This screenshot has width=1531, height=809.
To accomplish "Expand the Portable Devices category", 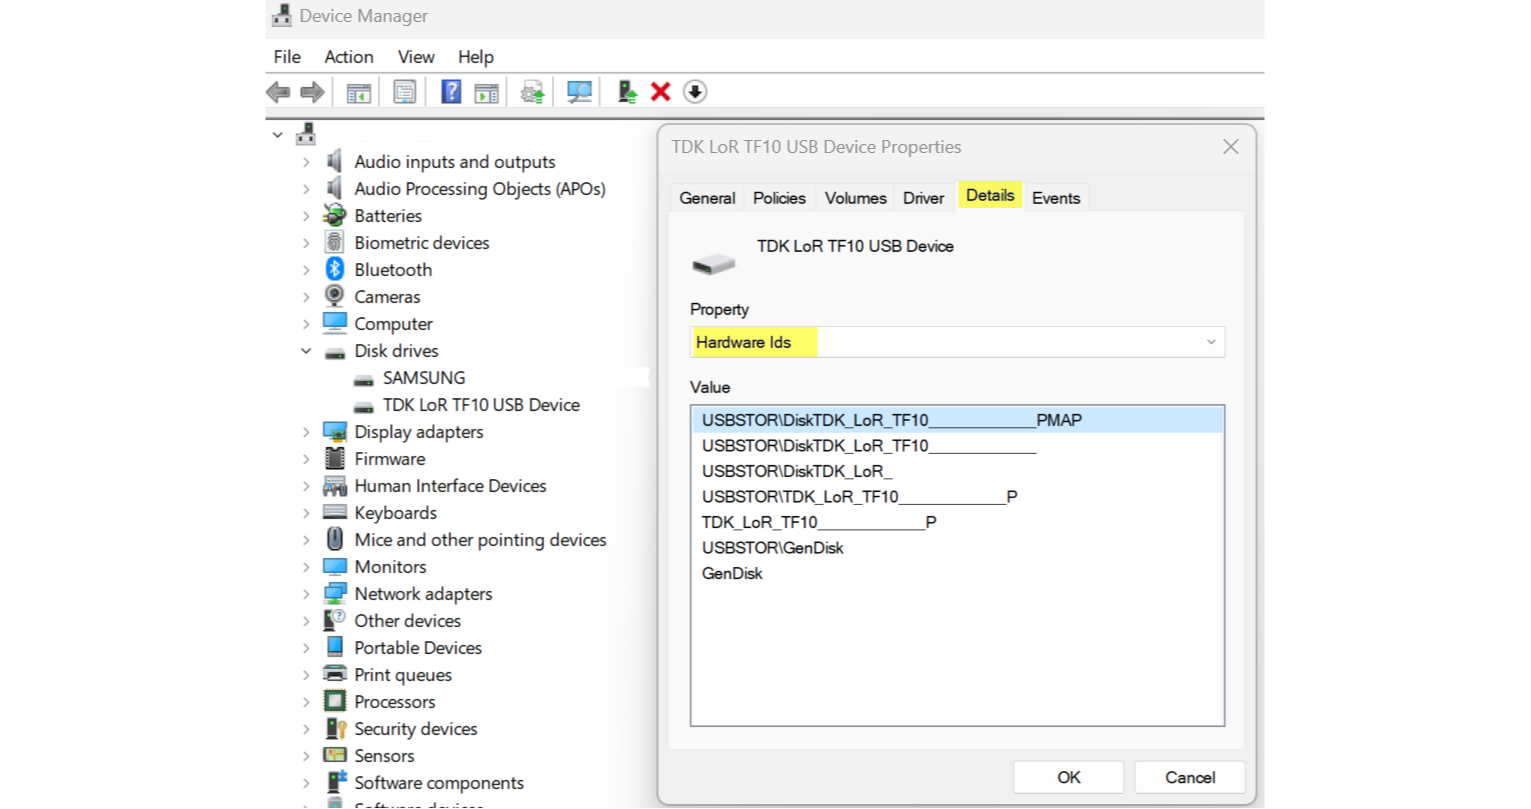I will 306,648.
